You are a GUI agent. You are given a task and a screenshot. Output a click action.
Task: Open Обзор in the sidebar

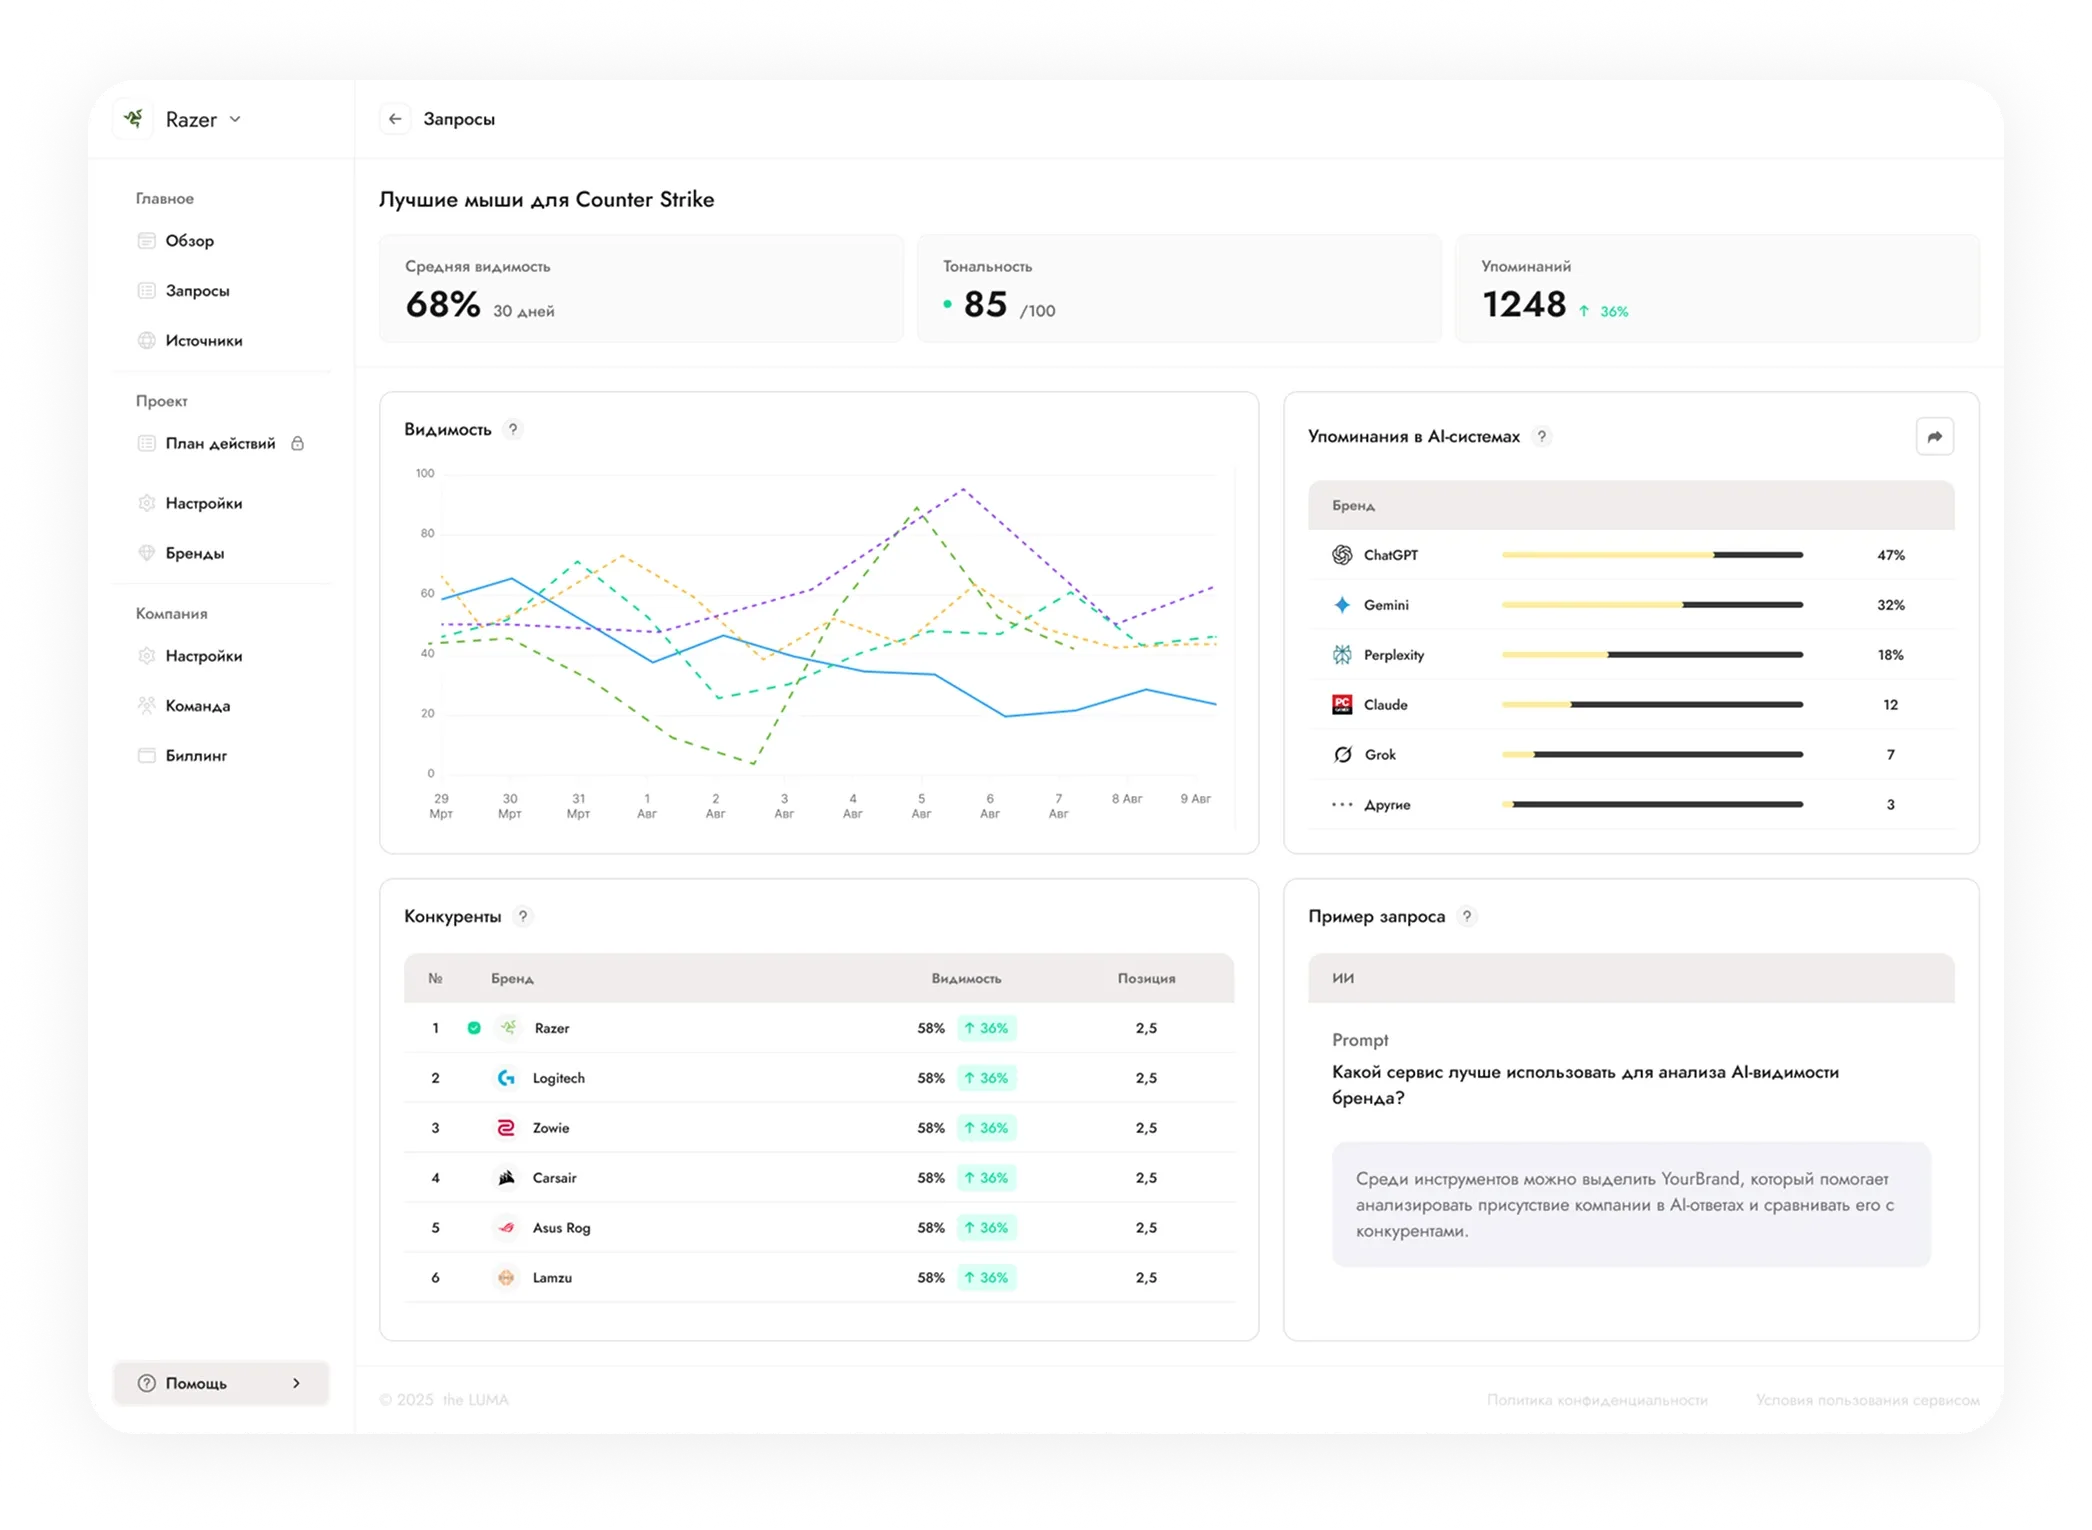(189, 241)
